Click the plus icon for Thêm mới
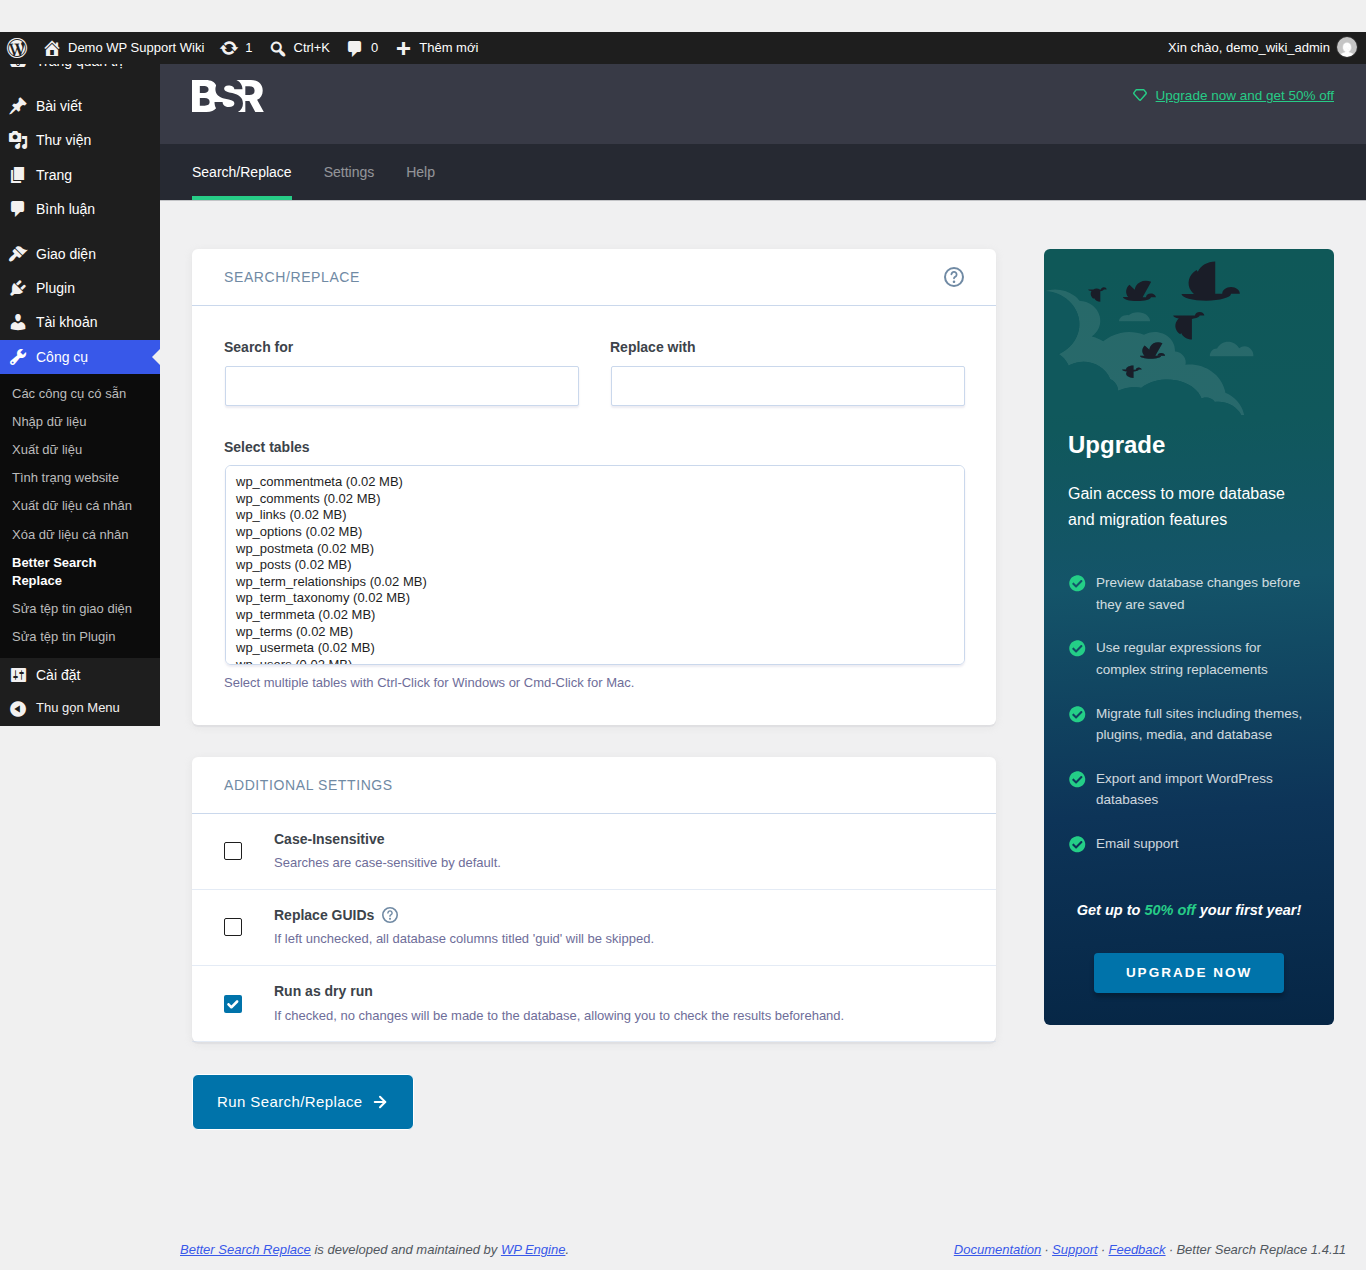The image size is (1366, 1270). pos(403,48)
